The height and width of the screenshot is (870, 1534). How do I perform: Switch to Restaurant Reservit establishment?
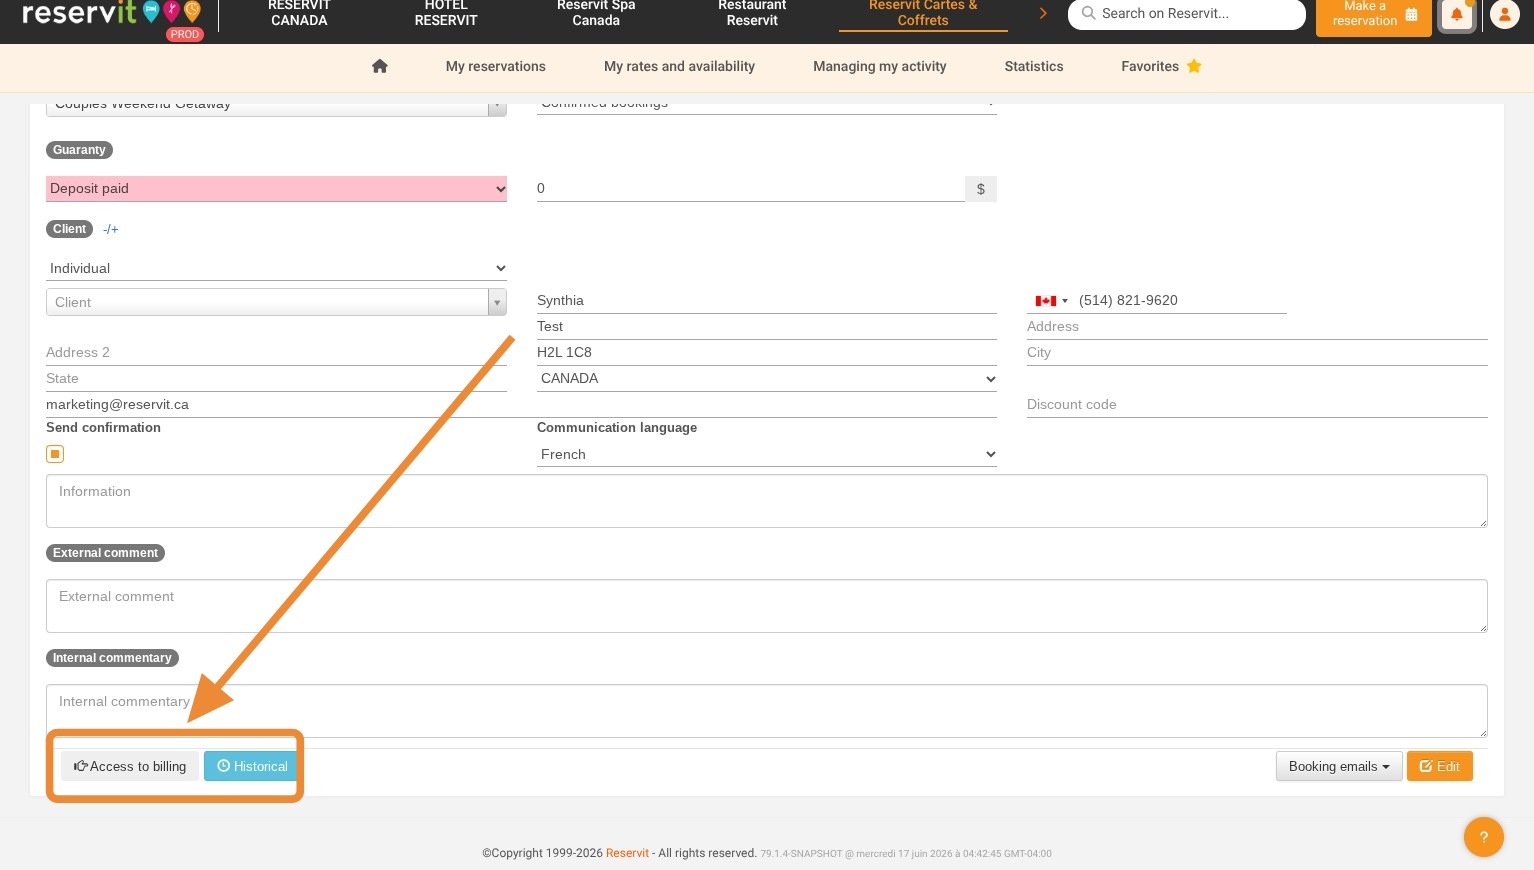(x=752, y=13)
